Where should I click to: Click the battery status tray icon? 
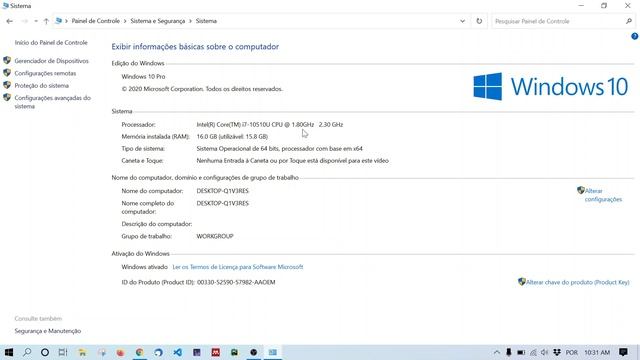521,352
